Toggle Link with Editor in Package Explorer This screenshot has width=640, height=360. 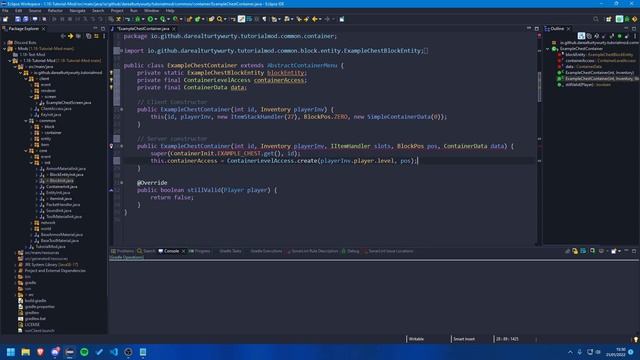click(96, 36)
